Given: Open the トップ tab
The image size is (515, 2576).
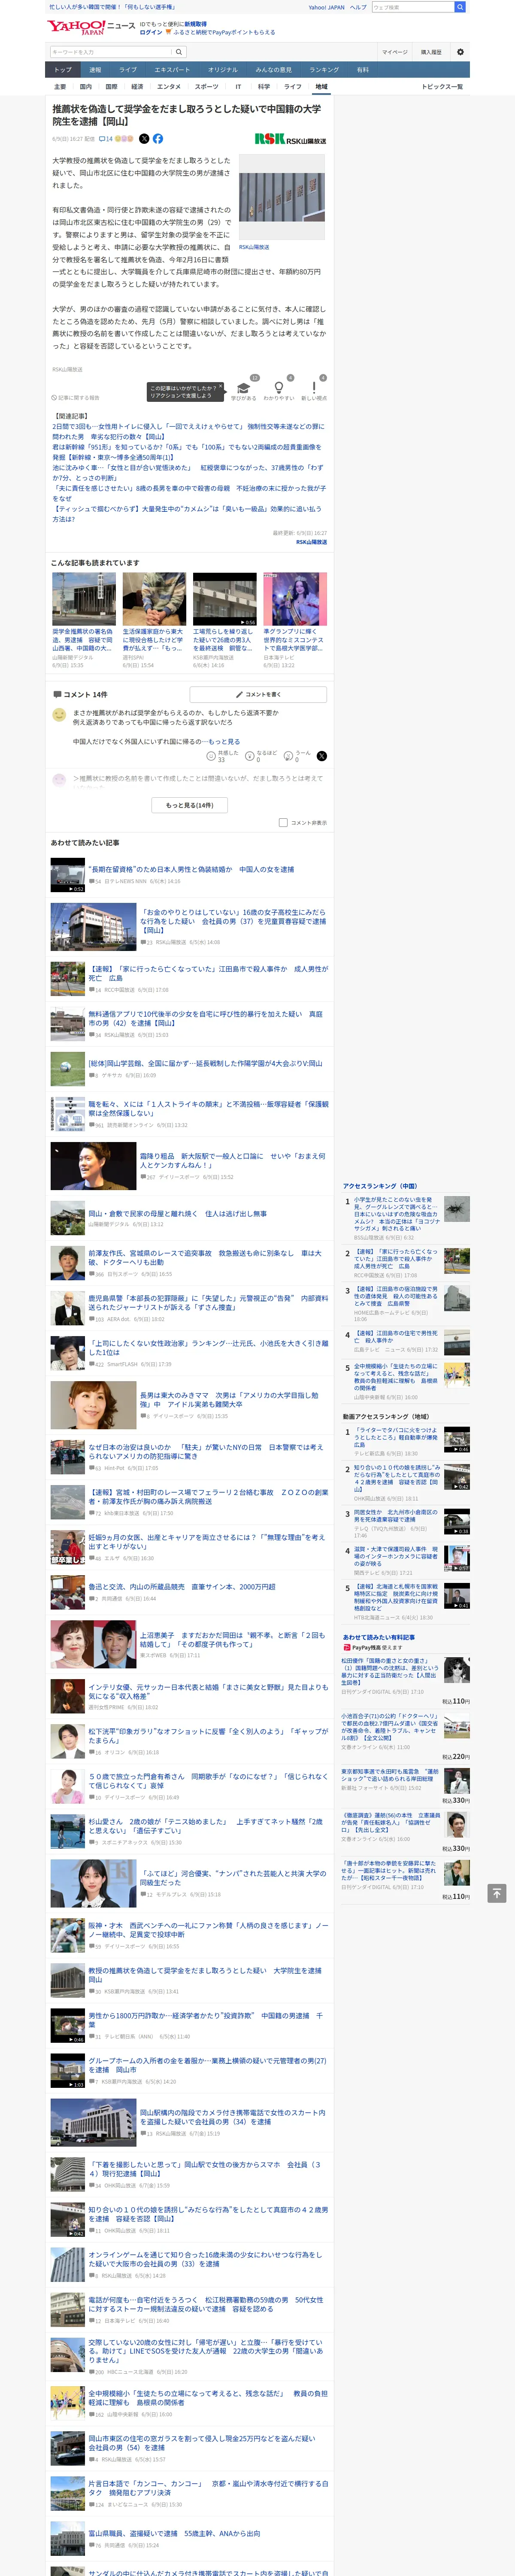Looking at the screenshot, I should tap(63, 70).
